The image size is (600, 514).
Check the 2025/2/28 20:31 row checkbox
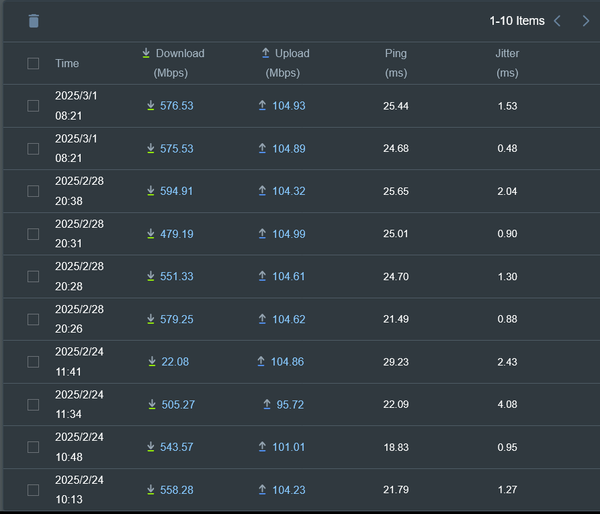point(33,234)
